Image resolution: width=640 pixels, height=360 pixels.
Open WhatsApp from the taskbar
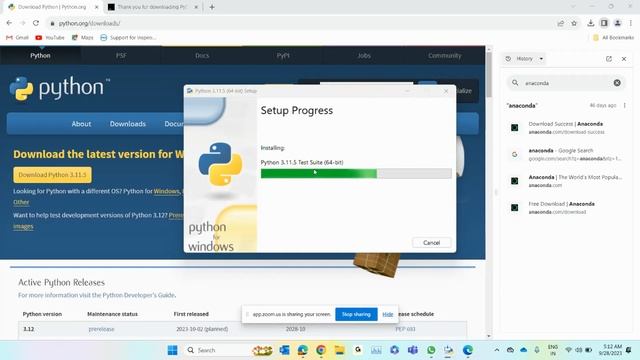pyautogui.click(x=431, y=350)
